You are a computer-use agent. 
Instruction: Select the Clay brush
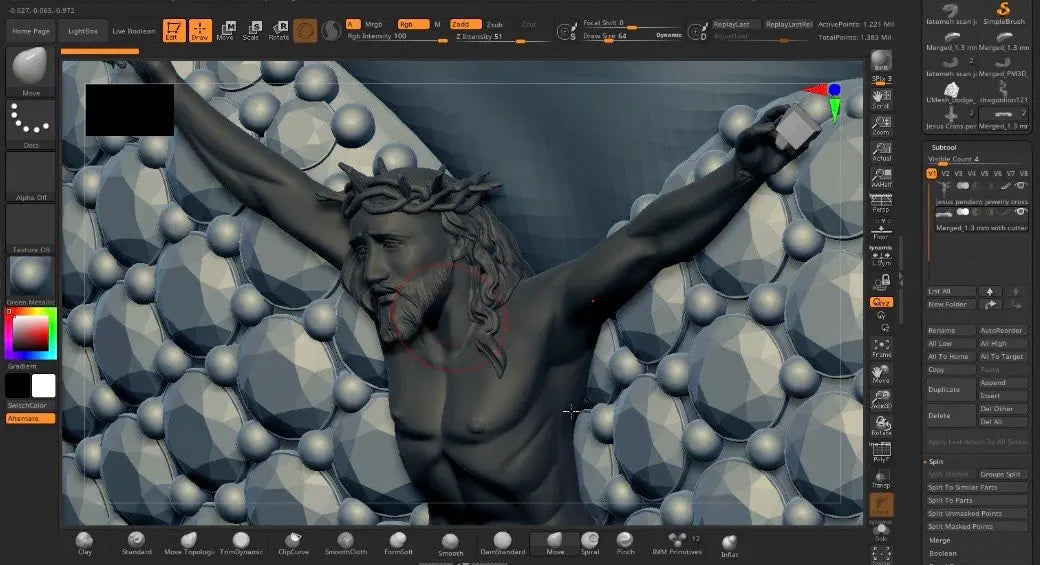[85, 544]
